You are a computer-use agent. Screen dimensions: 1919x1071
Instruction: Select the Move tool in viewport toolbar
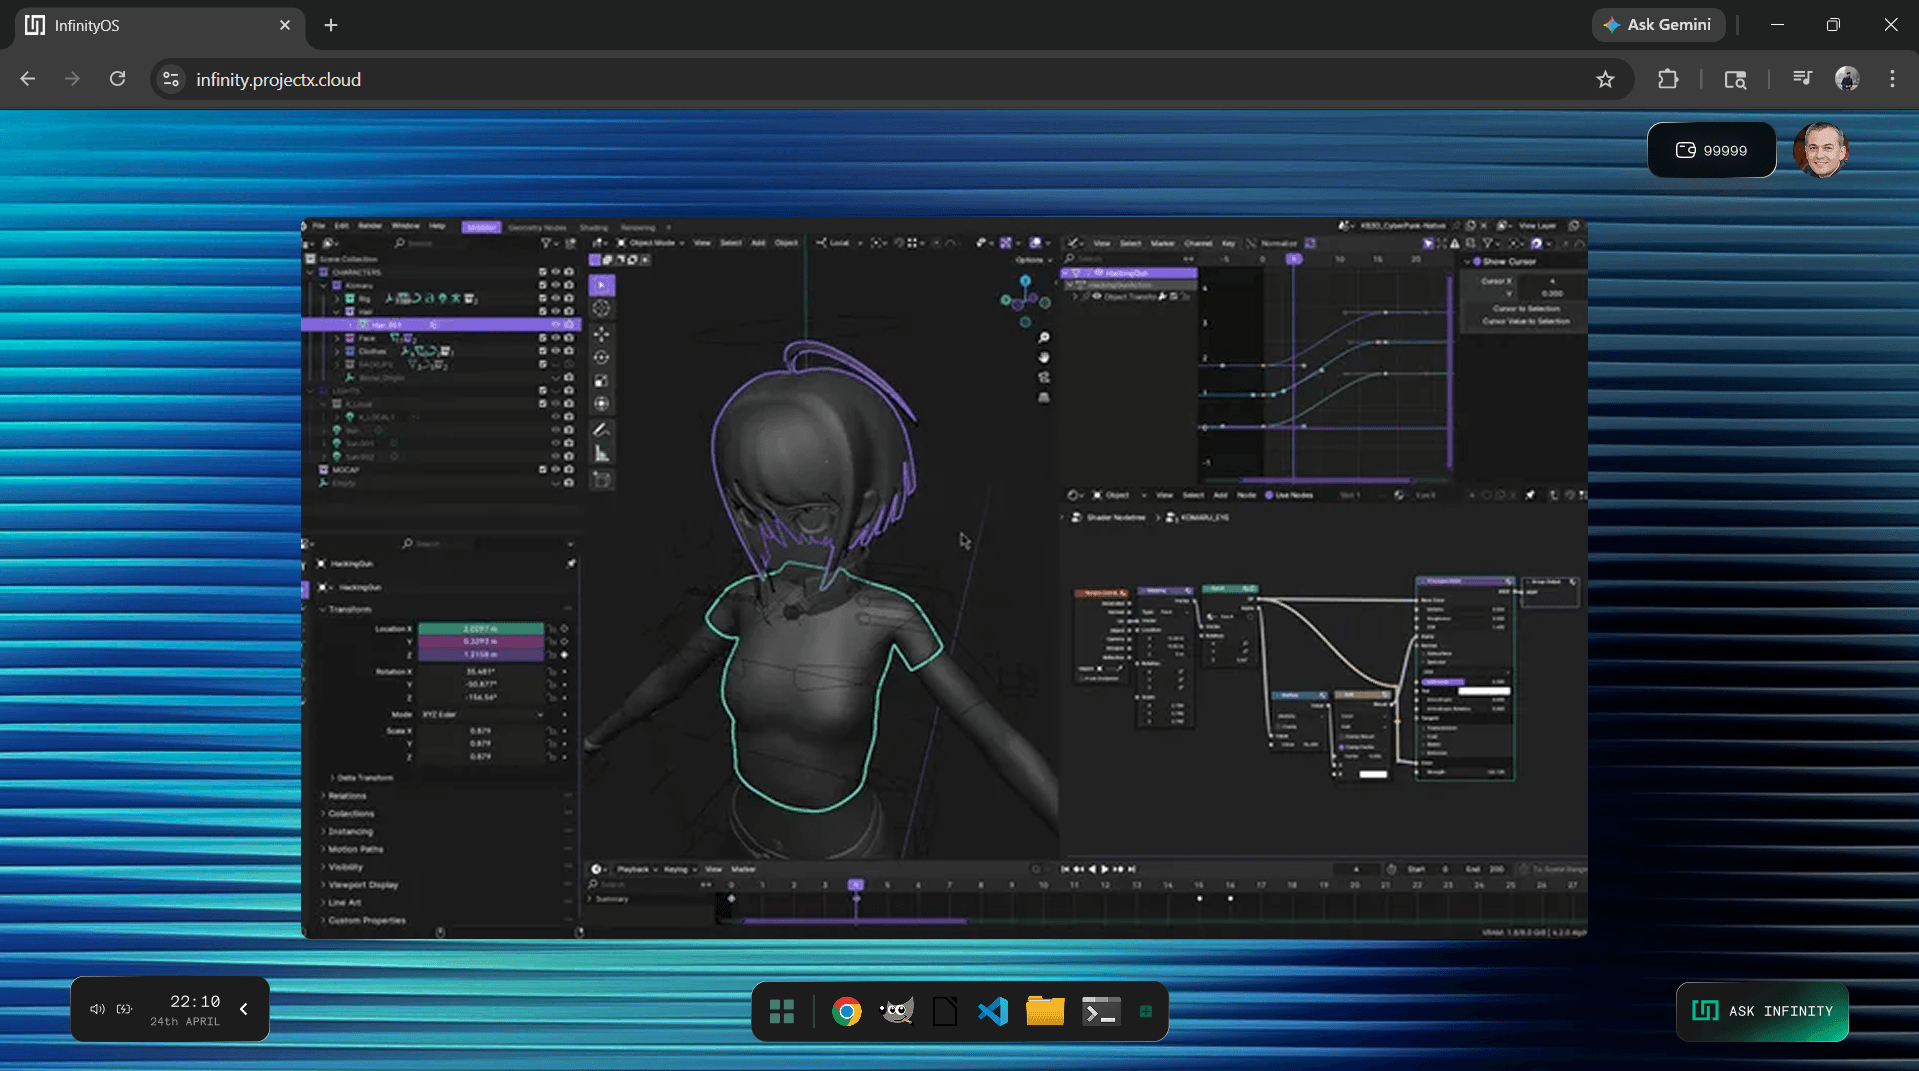click(x=601, y=334)
